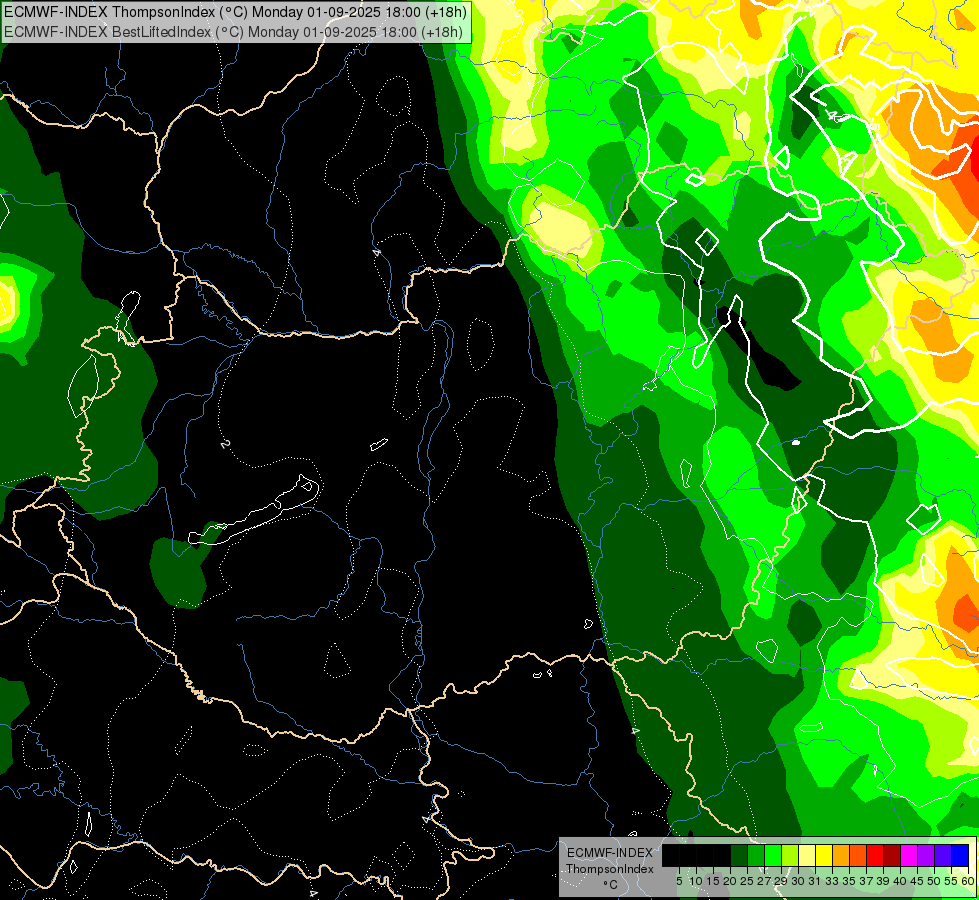
Task: Click the legend tick label 29
Action: [782, 881]
